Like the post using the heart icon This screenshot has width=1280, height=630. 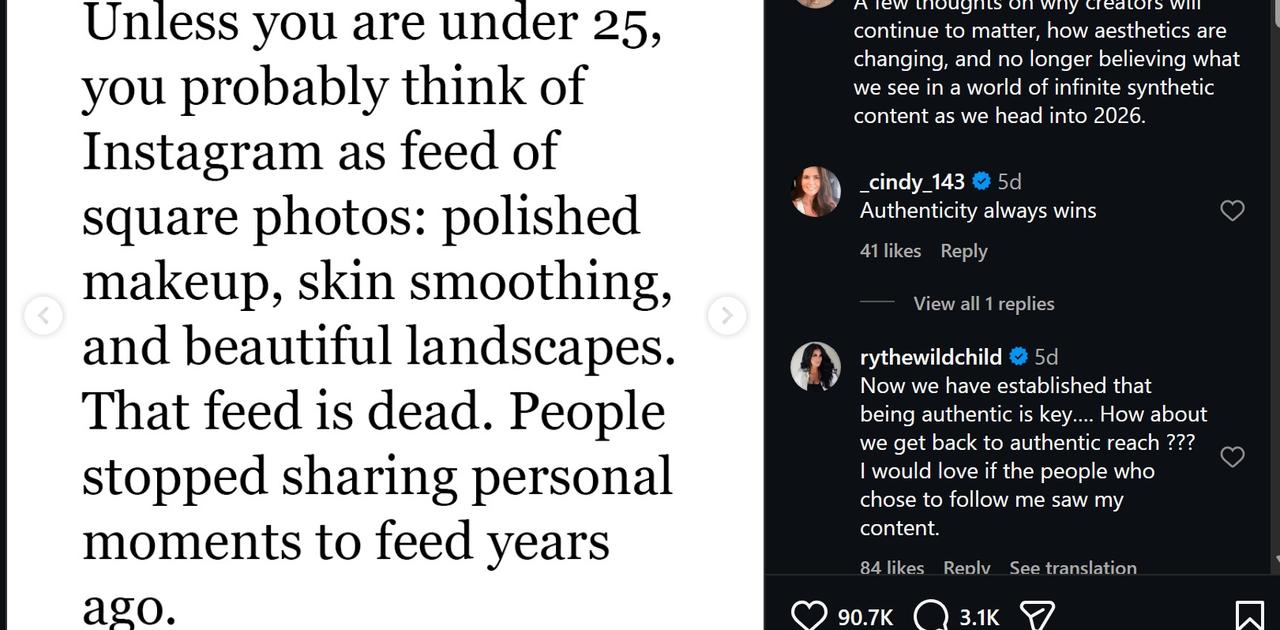tap(809, 615)
